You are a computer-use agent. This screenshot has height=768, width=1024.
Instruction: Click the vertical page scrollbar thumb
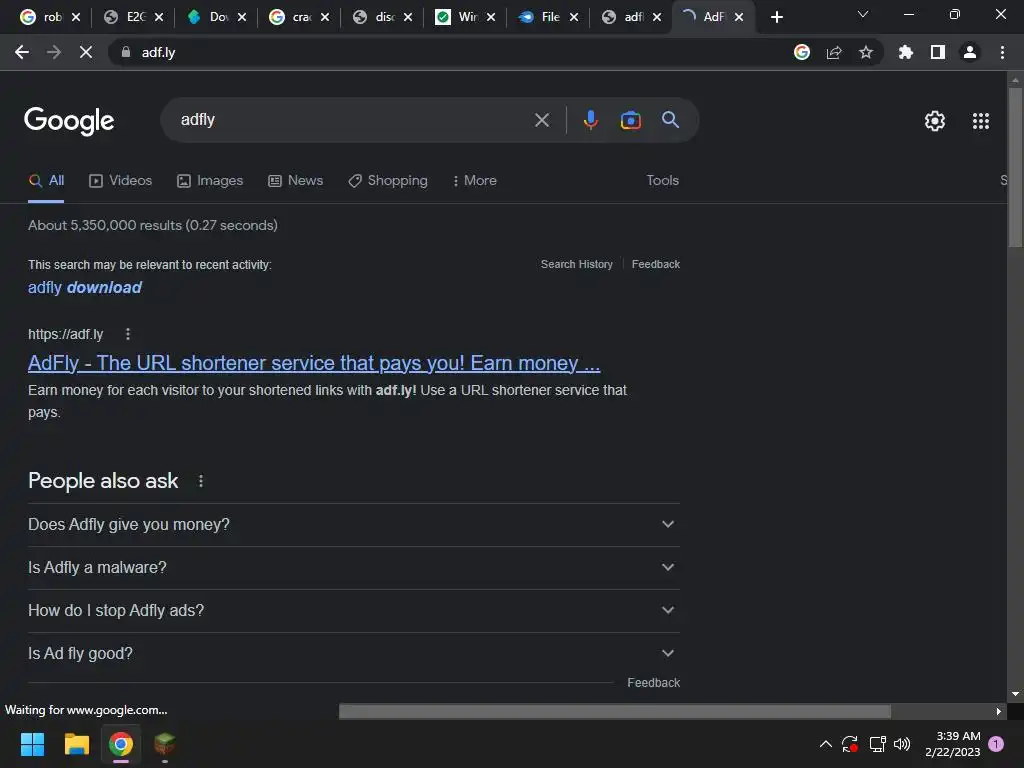click(x=1015, y=167)
